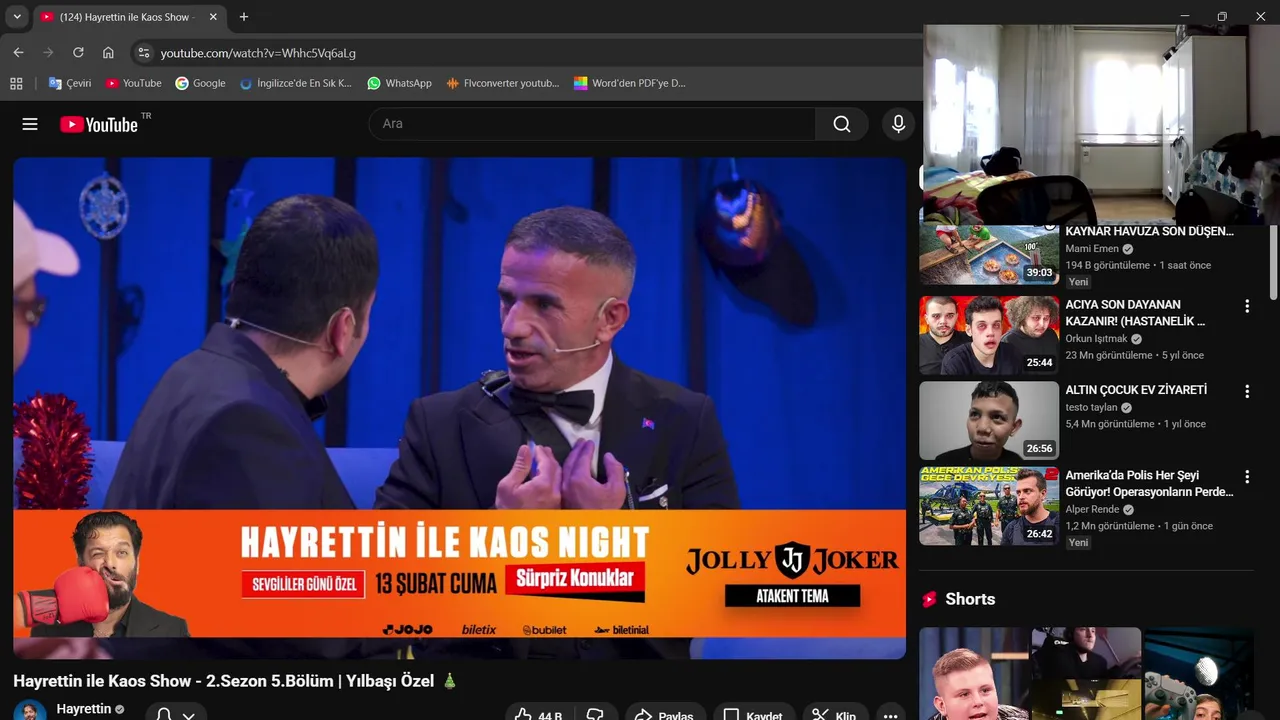Screen dimensions: 1280x720
Task: Open the tab search dropdown
Action: 16,17
